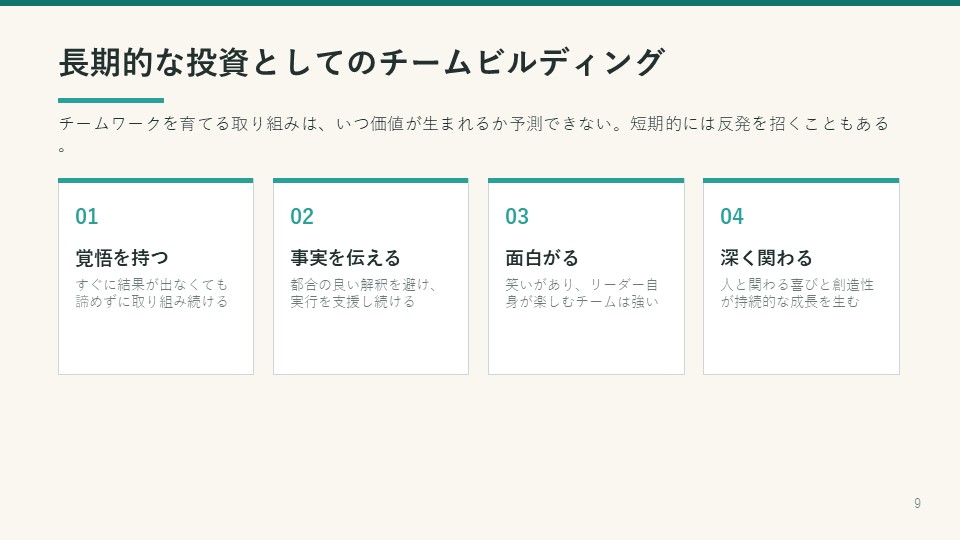Select the number 01 label

(x=86, y=216)
